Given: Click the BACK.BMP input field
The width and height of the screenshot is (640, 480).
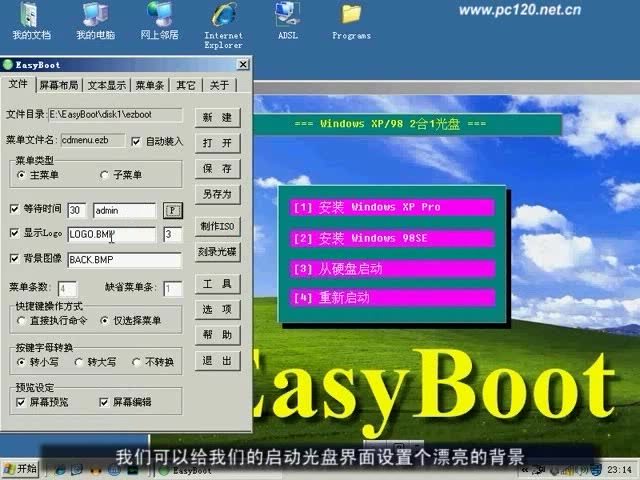Looking at the screenshot, I should point(124,260).
